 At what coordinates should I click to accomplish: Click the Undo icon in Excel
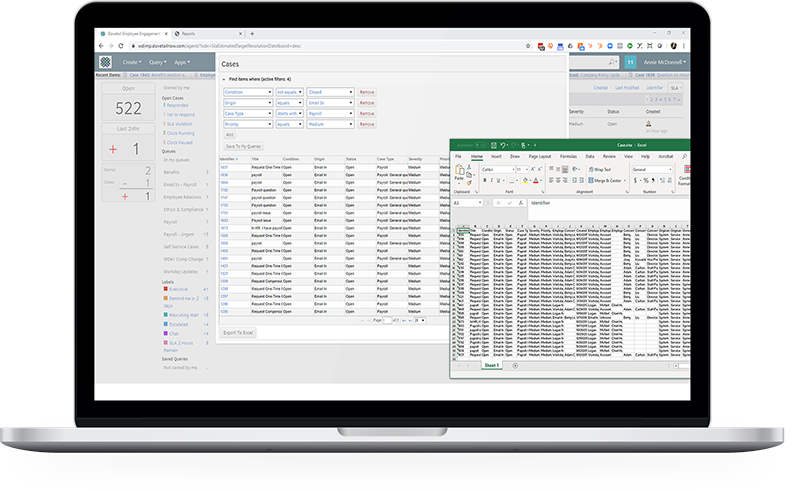click(x=503, y=145)
